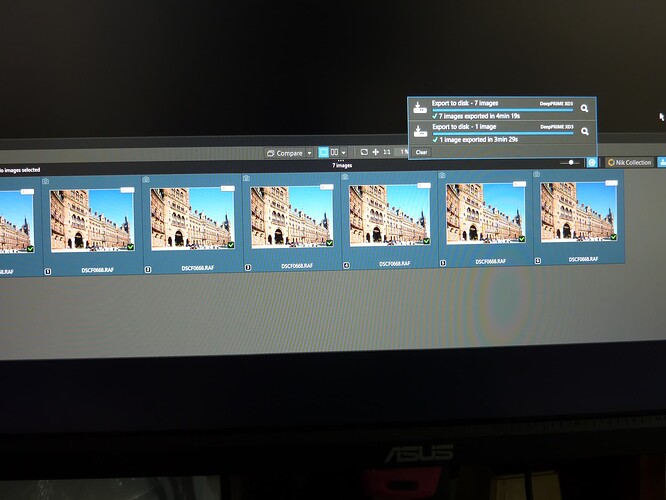The width and height of the screenshot is (666, 500).
Task: Select the virtual copy 3 thumbnail
Action: [x=292, y=217]
